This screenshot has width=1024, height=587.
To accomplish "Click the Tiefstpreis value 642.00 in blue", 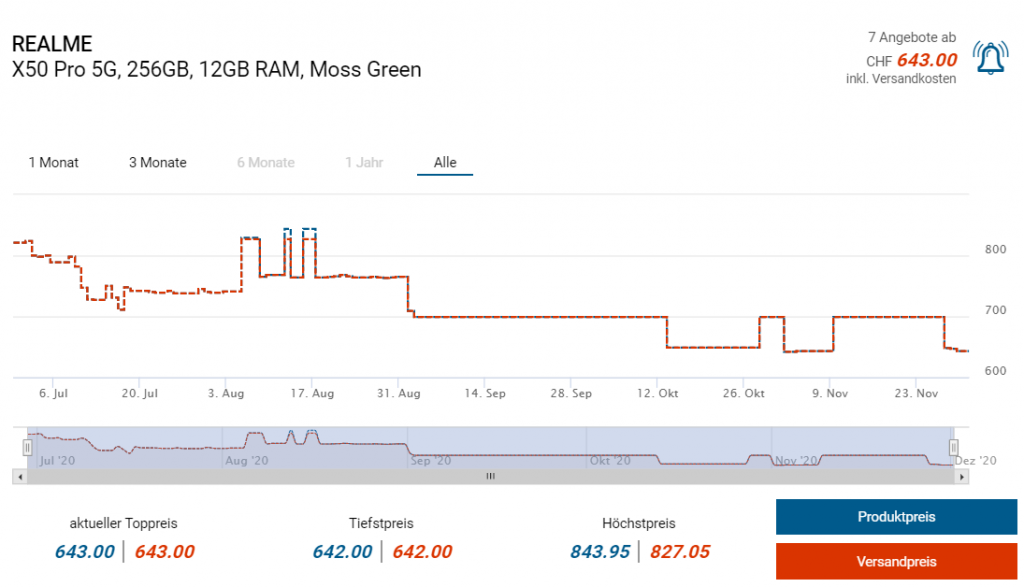I will coord(342,552).
